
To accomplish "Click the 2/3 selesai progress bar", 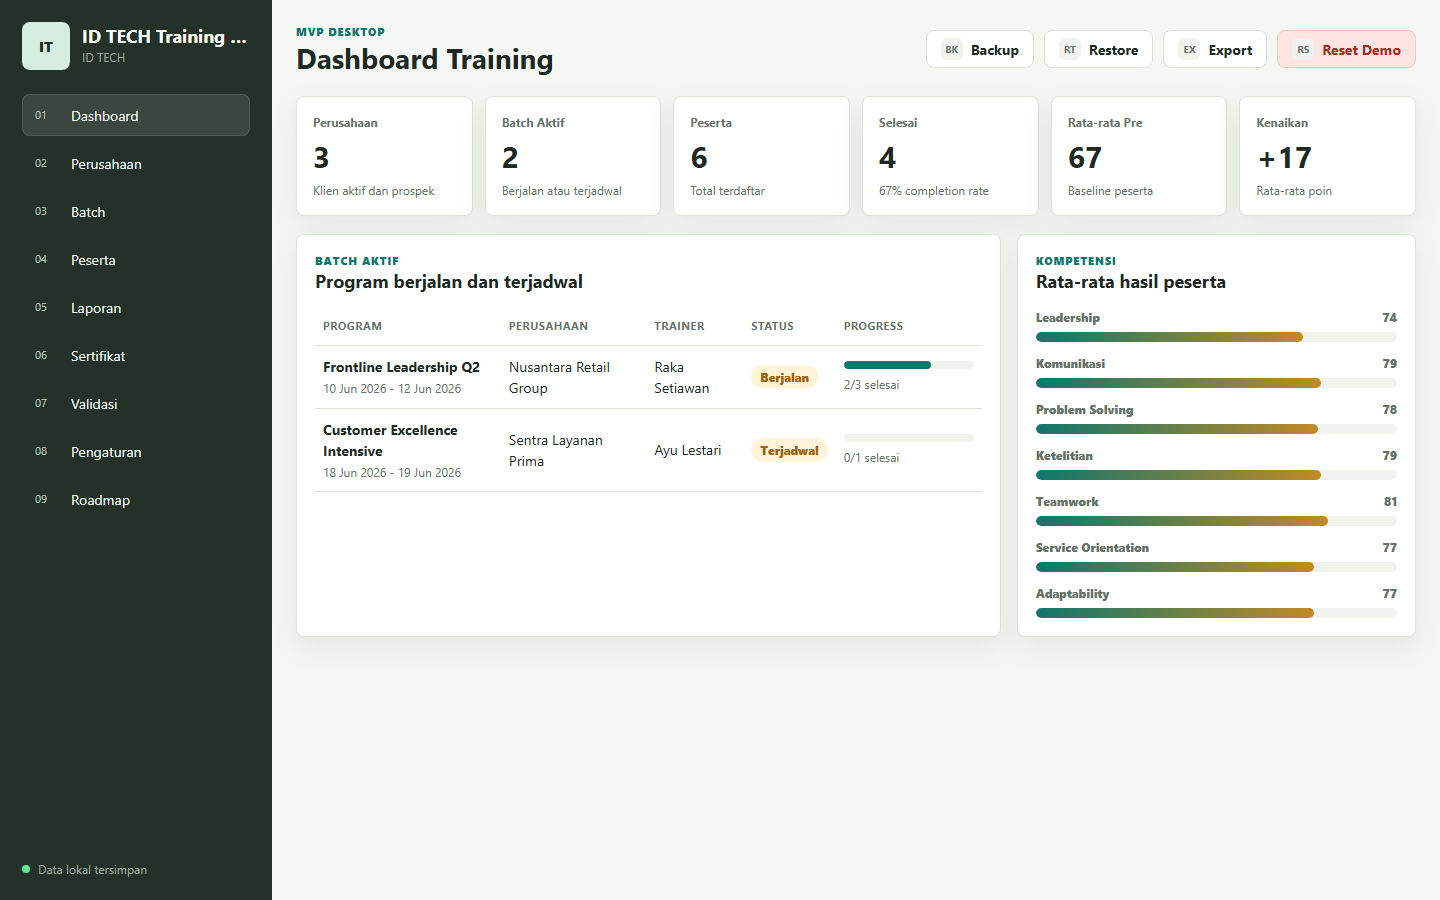I will (x=908, y=365).
